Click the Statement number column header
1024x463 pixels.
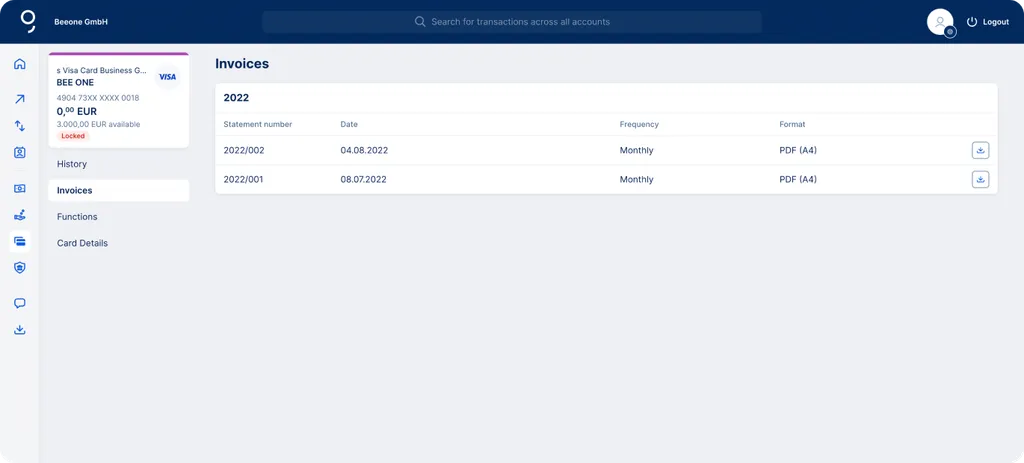click(x=257, y=124)
